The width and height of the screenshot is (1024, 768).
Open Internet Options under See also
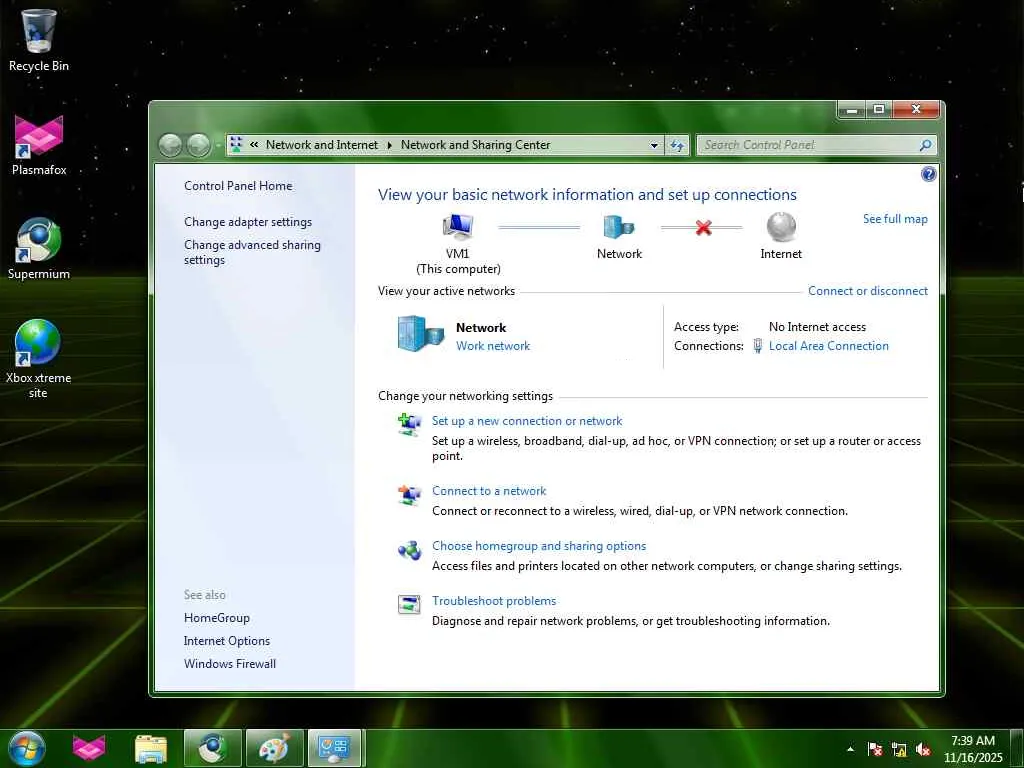tap(227, 641)
